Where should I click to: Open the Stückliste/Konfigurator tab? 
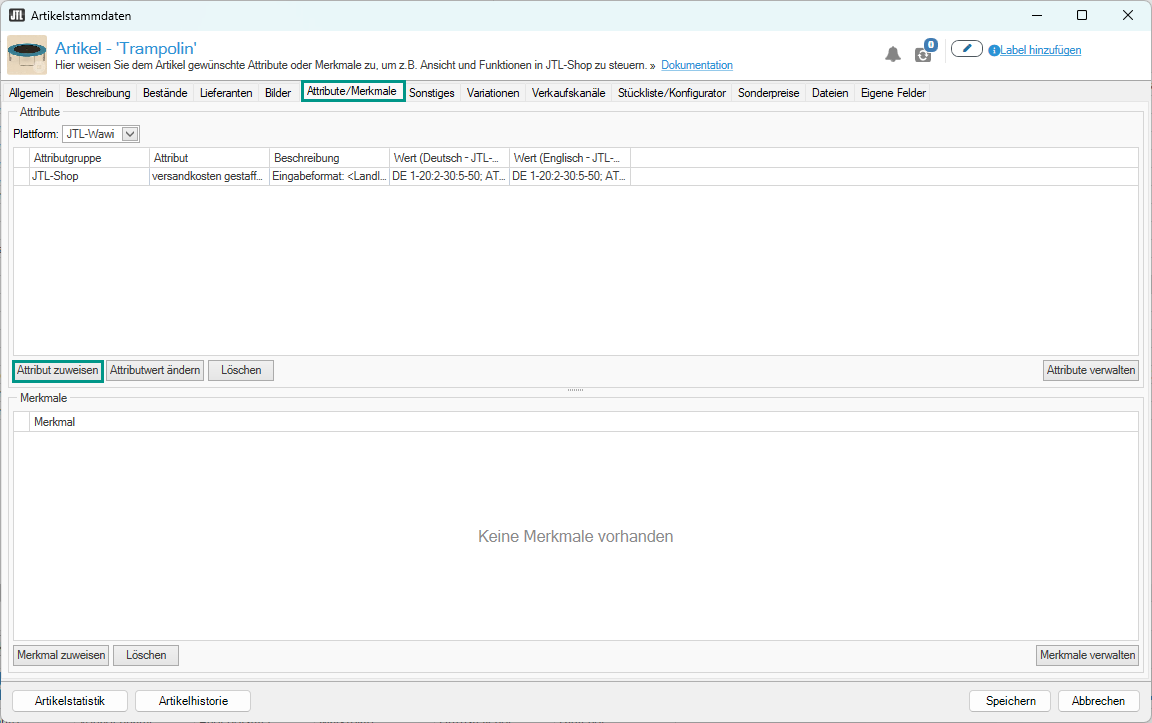[x=672, y=93]
